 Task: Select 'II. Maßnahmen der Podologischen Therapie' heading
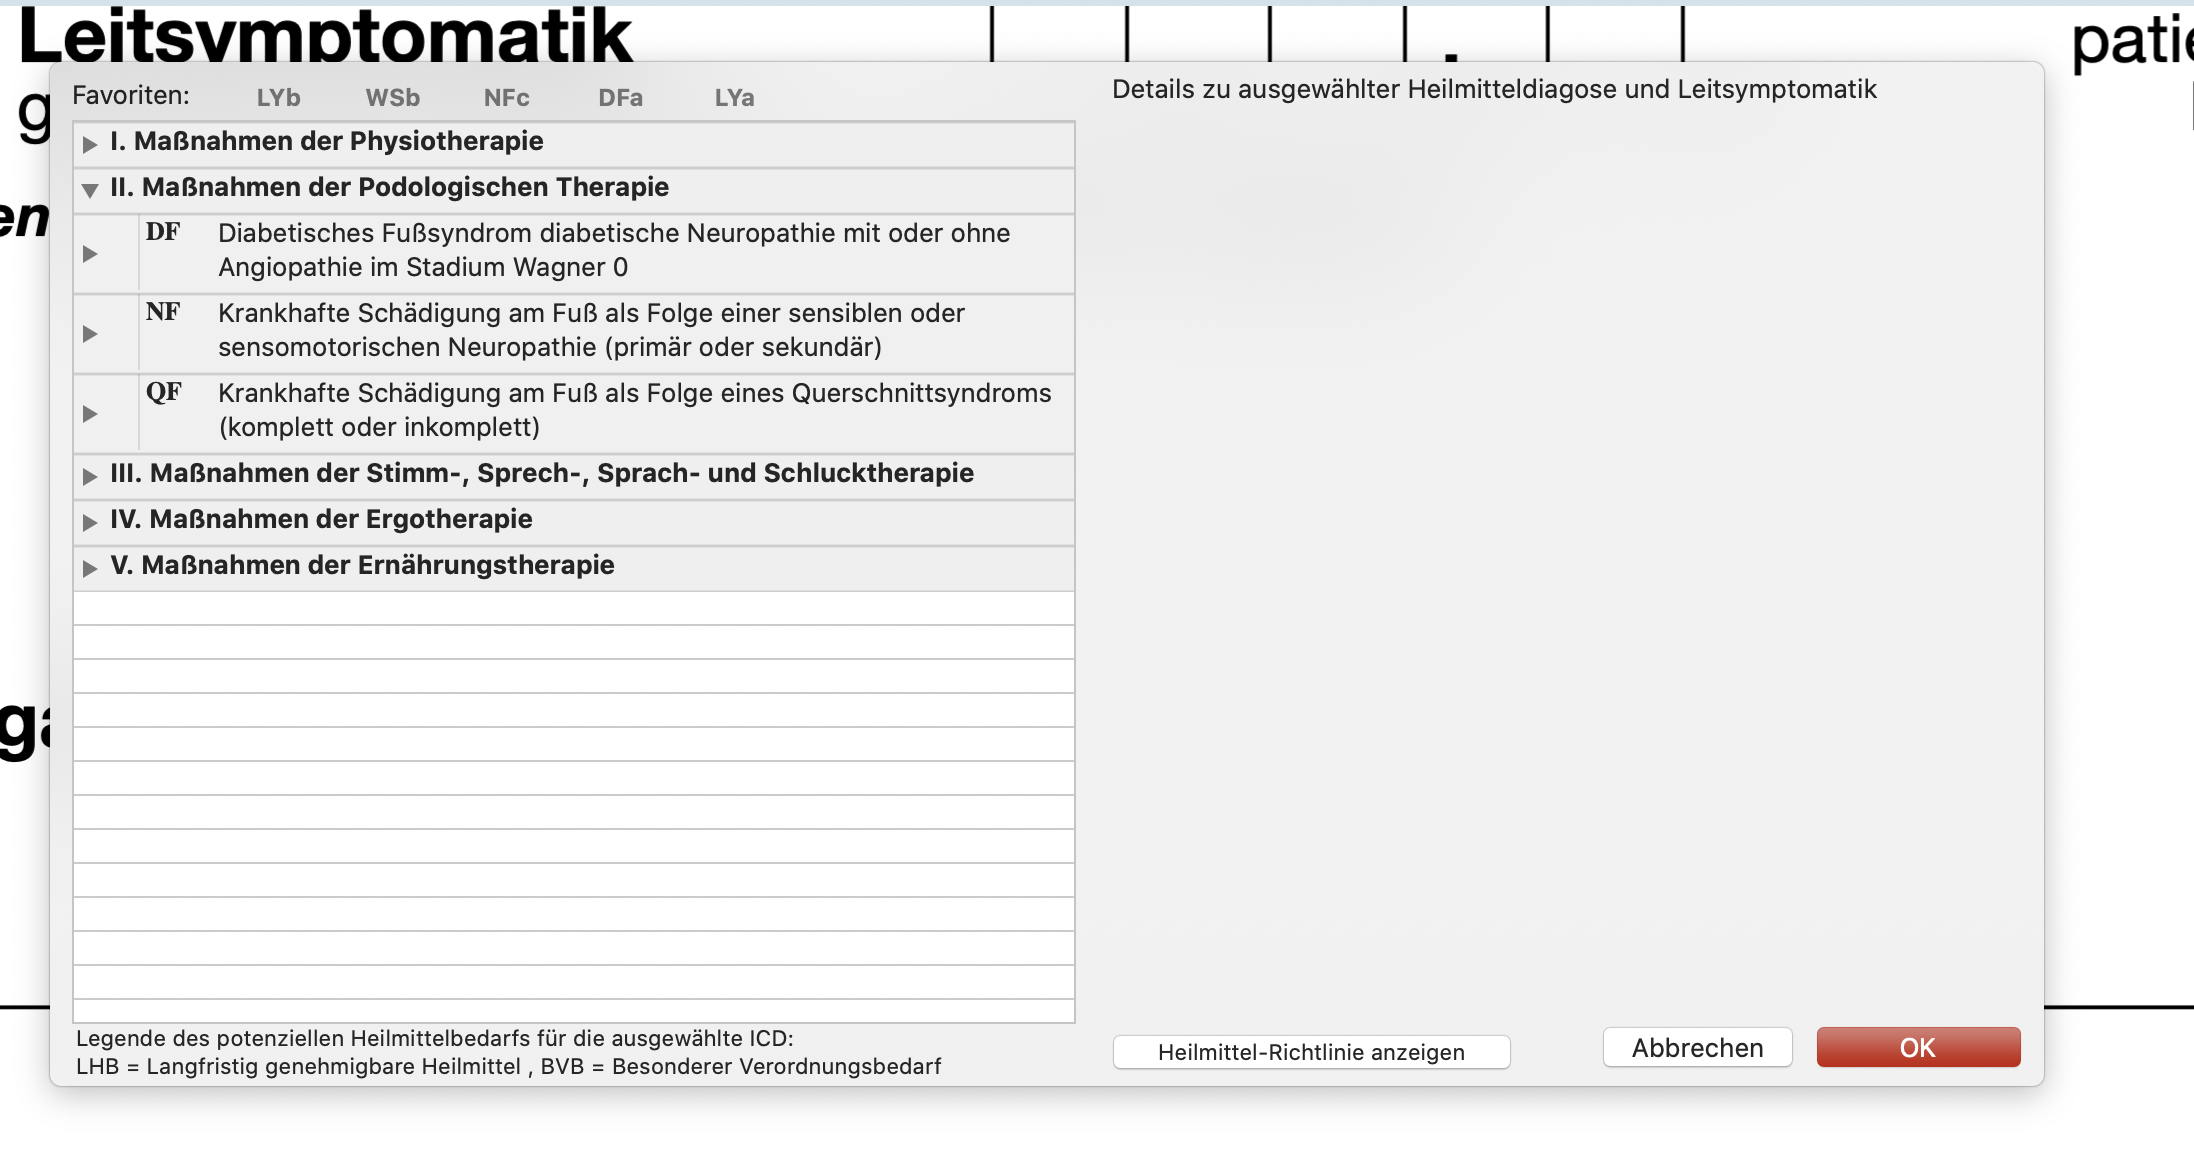click(x=390, y=187)
